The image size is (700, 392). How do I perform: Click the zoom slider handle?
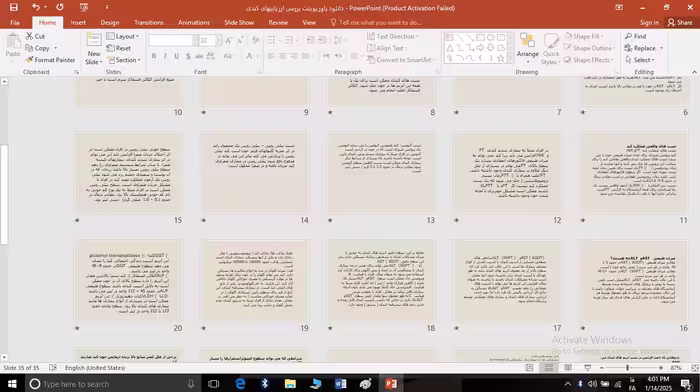[627, 368]
